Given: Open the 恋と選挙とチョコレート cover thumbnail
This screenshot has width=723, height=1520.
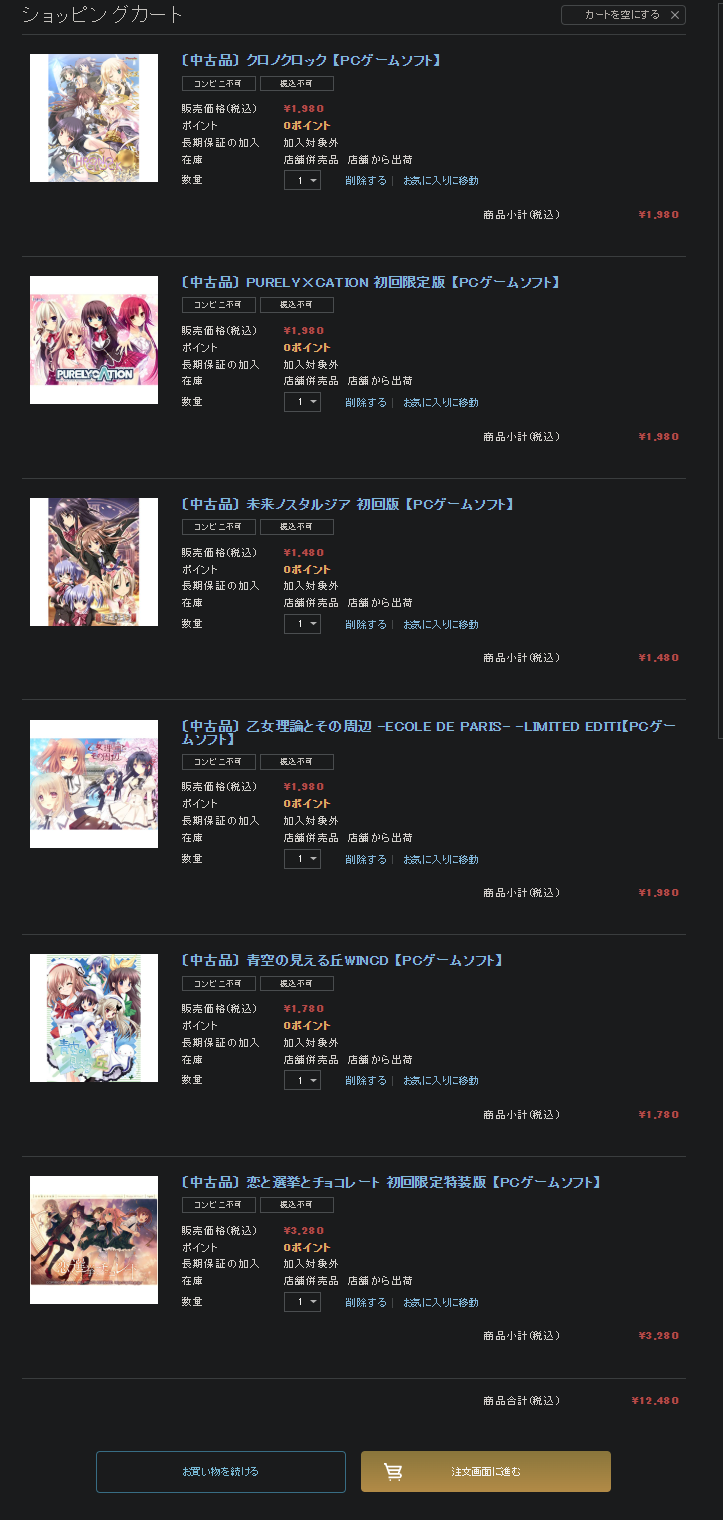Looking at the screenshot, I should pos(94,1240).
